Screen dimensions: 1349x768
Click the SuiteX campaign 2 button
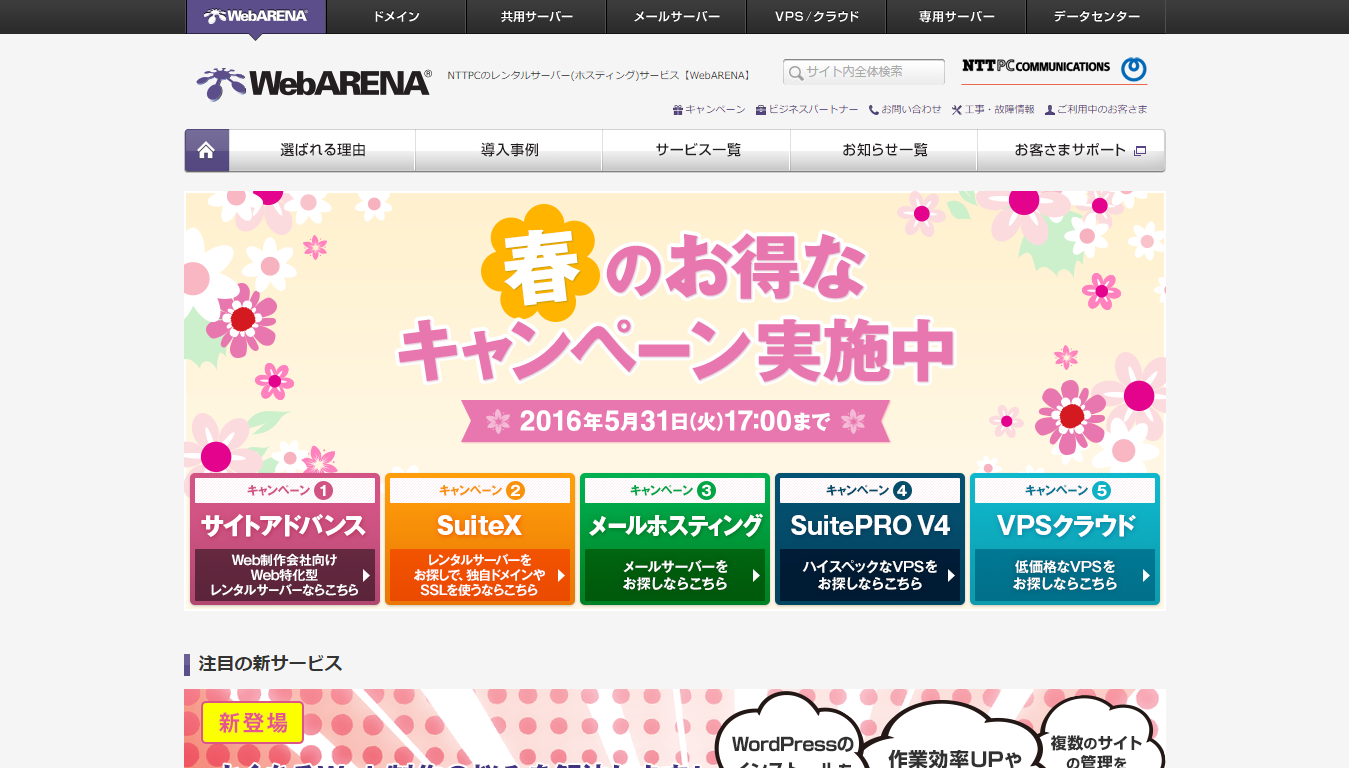click(479, 540)
